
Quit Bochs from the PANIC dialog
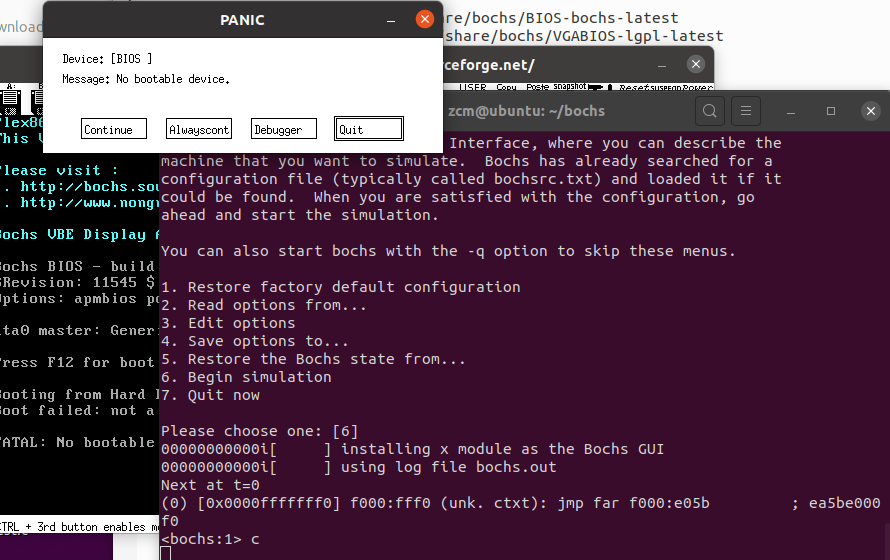click(369, 129)
